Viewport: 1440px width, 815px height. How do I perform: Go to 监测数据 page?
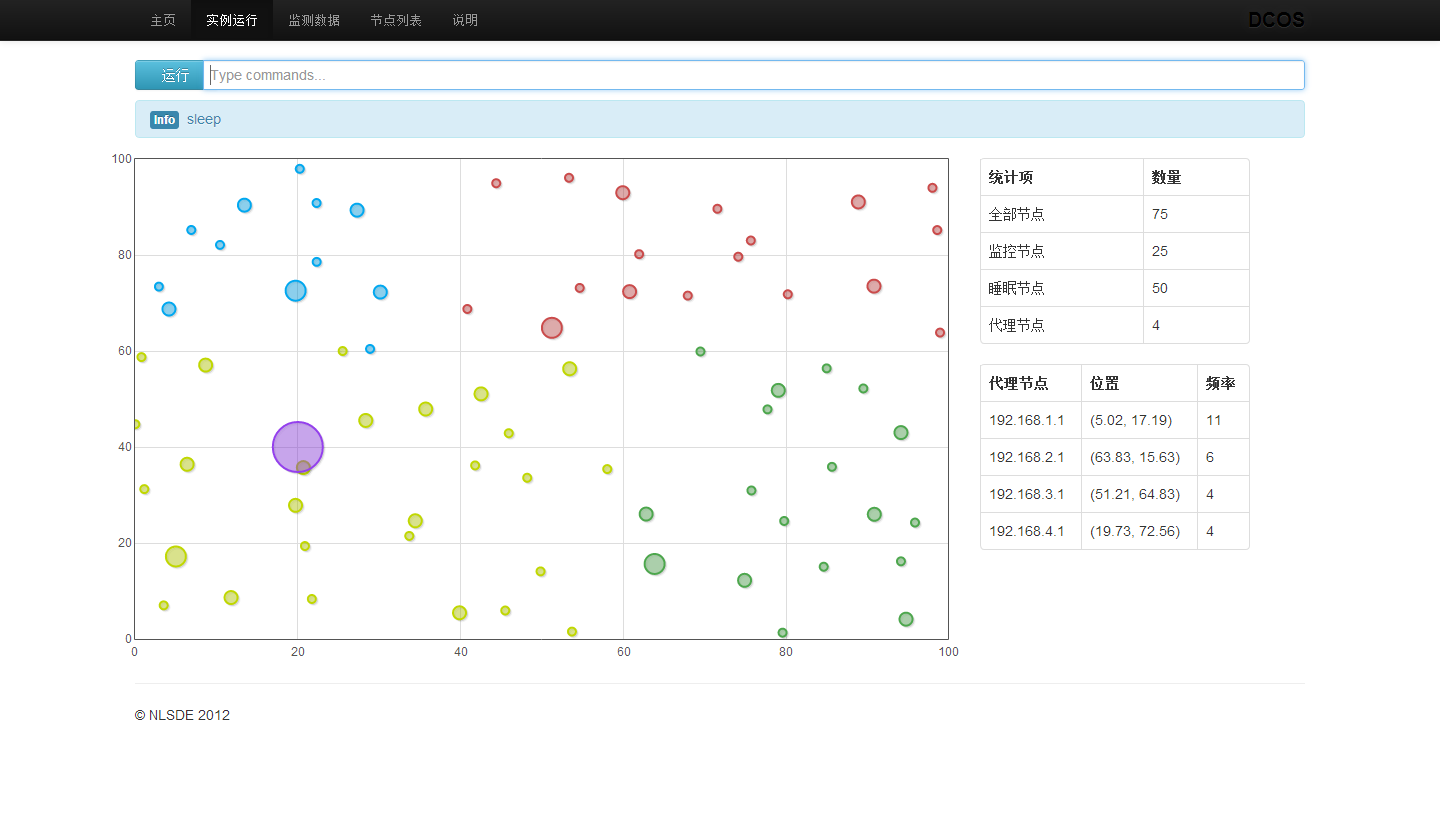[x=314, y=20]
